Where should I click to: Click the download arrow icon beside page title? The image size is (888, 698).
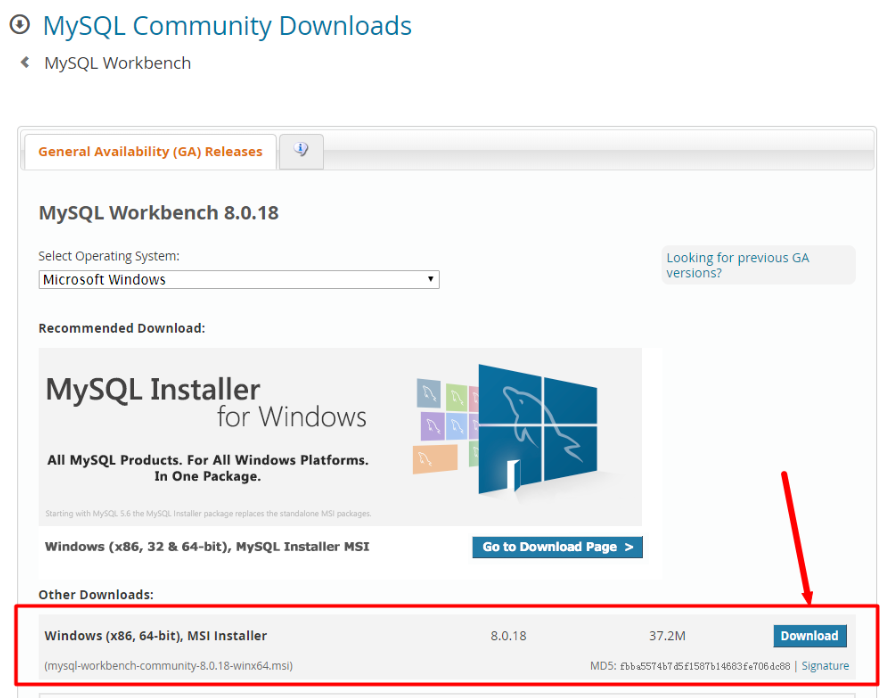tap(19, 23)
